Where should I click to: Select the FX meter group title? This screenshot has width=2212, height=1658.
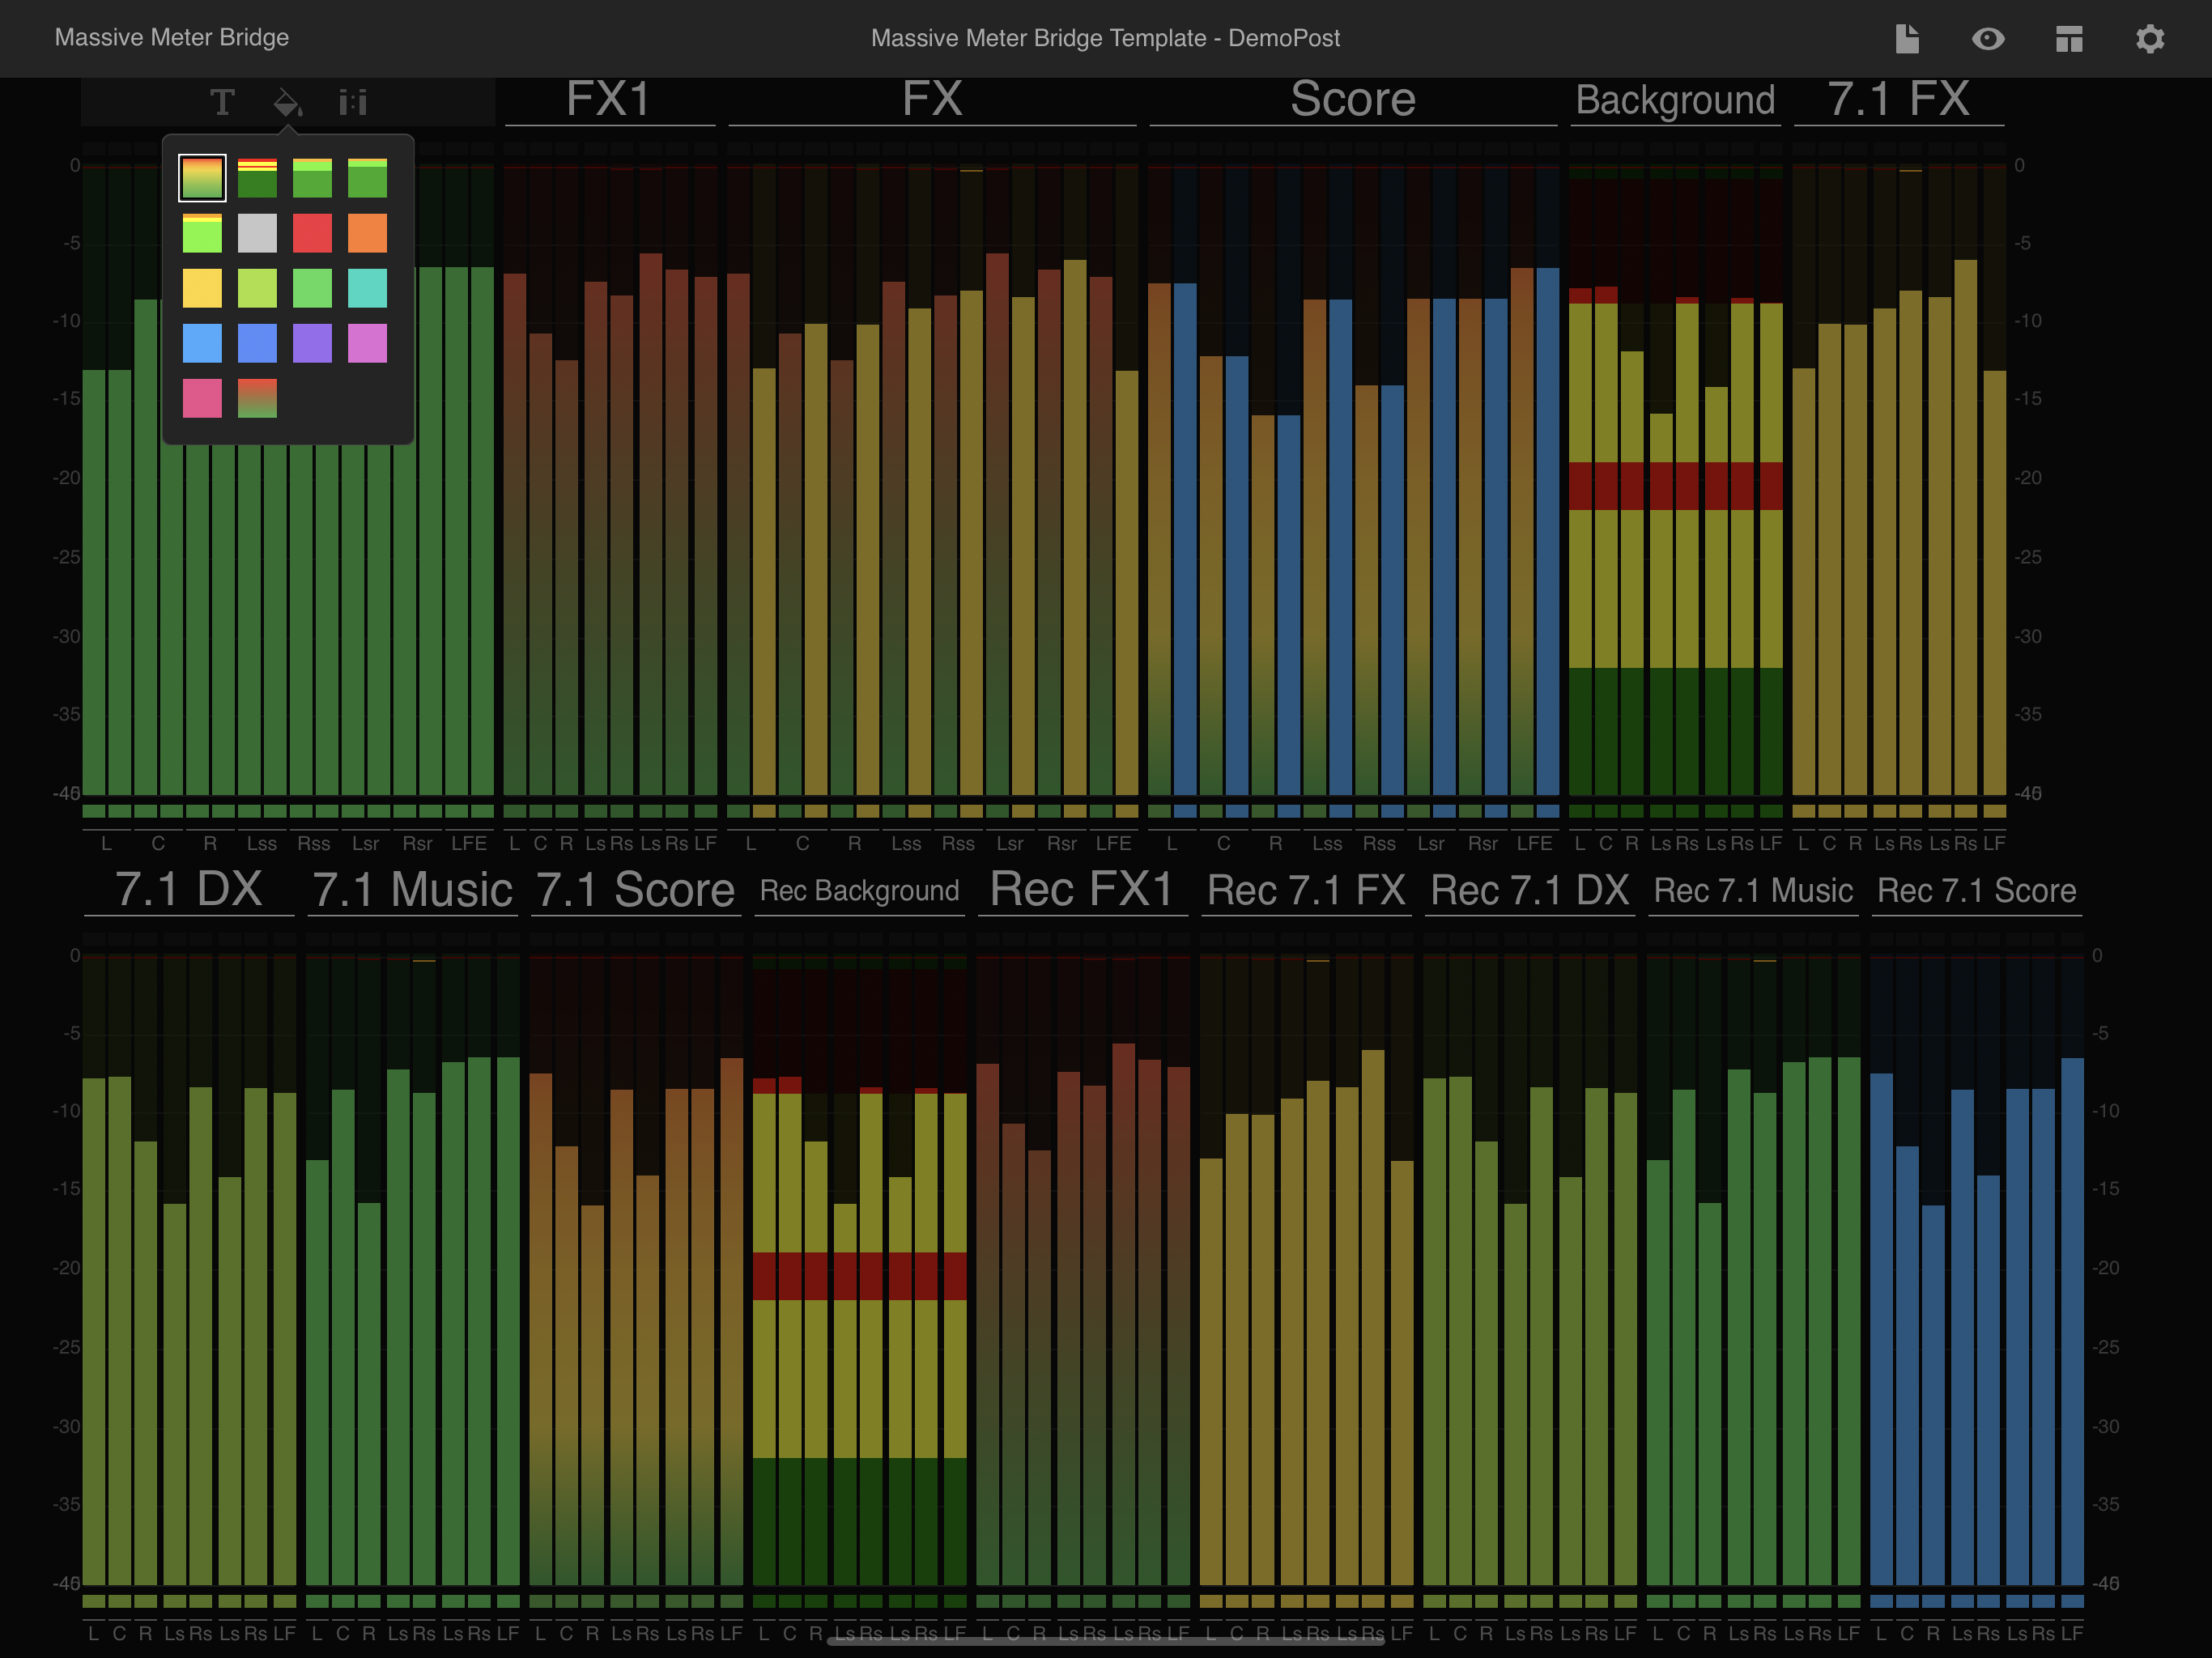pos(932,99)
